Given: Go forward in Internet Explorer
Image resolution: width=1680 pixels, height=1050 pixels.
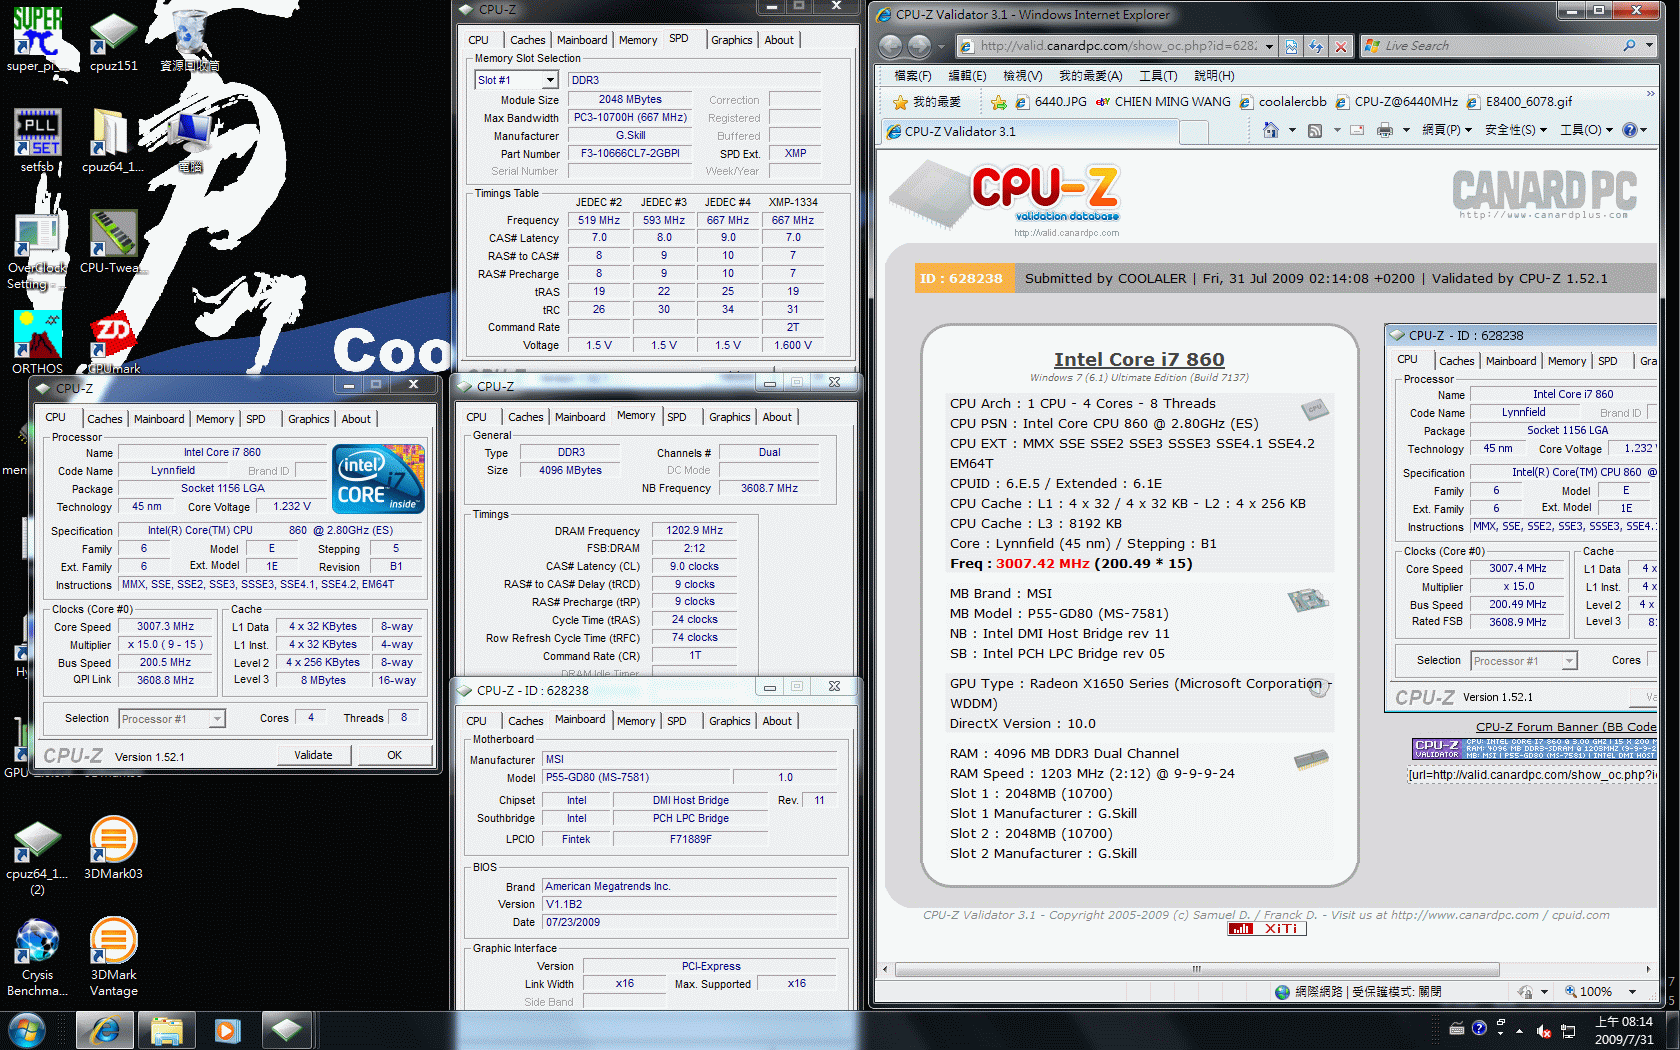Looking at the screenshot, I should (919, 46).
